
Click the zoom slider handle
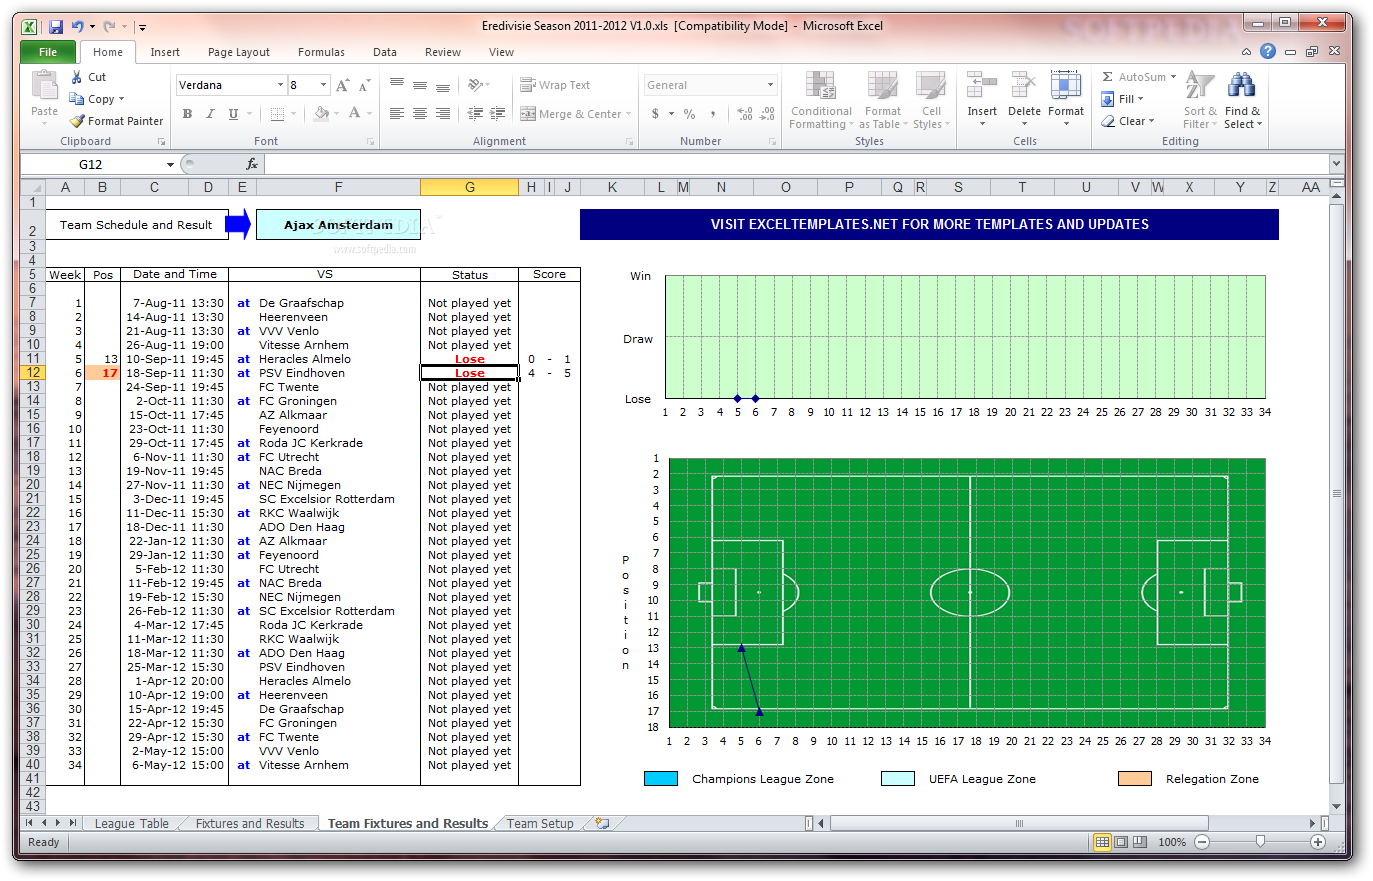[x=1260, y=842]
